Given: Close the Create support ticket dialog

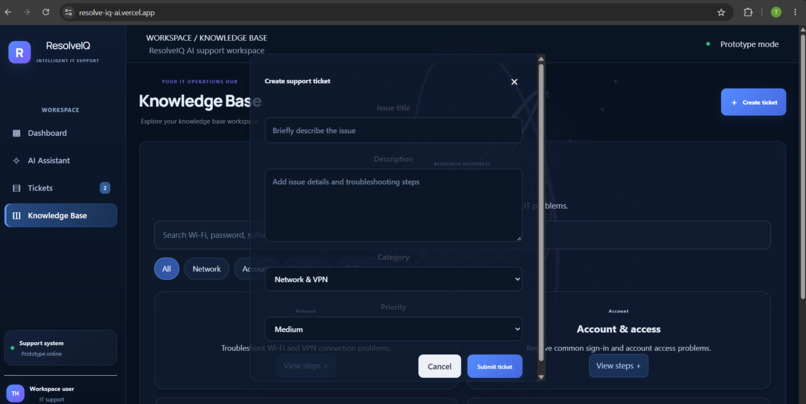Looking at the screenshot, I should [514, 82].
